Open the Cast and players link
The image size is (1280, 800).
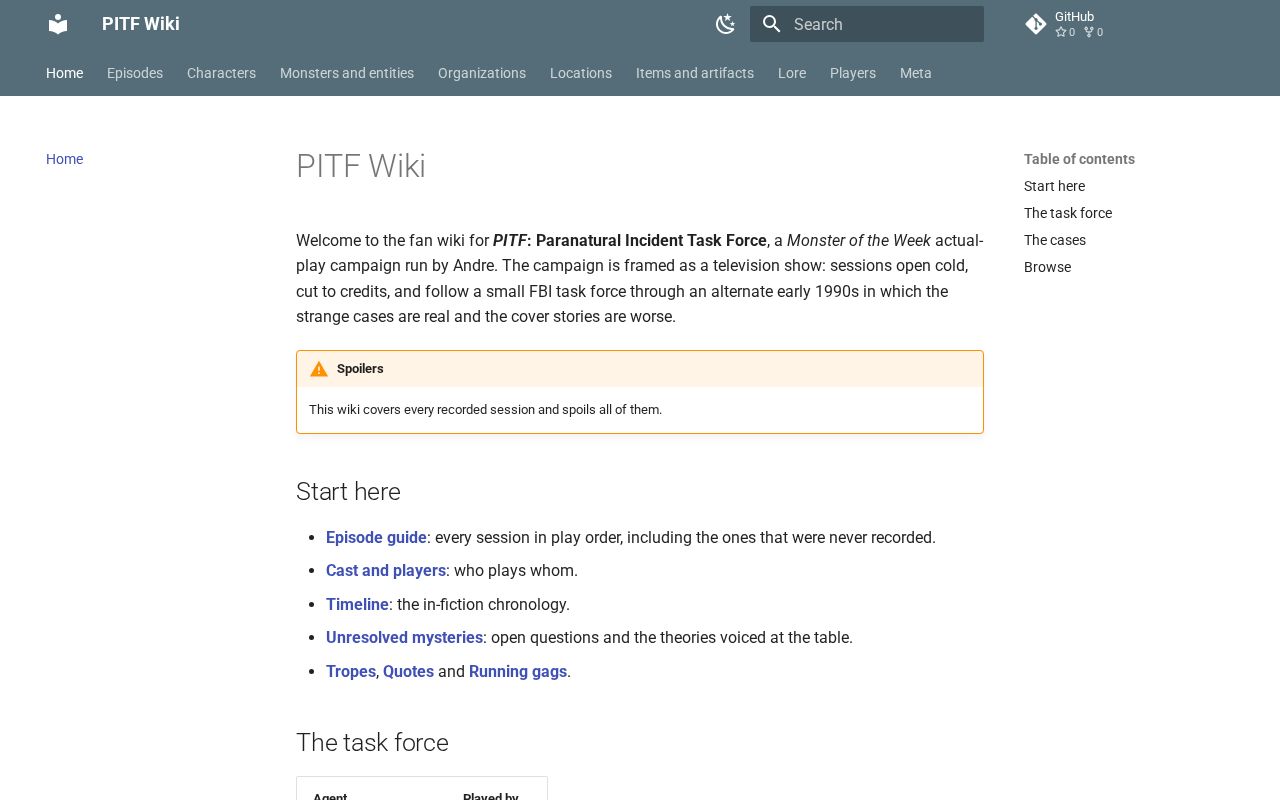[x=386, y=570]
